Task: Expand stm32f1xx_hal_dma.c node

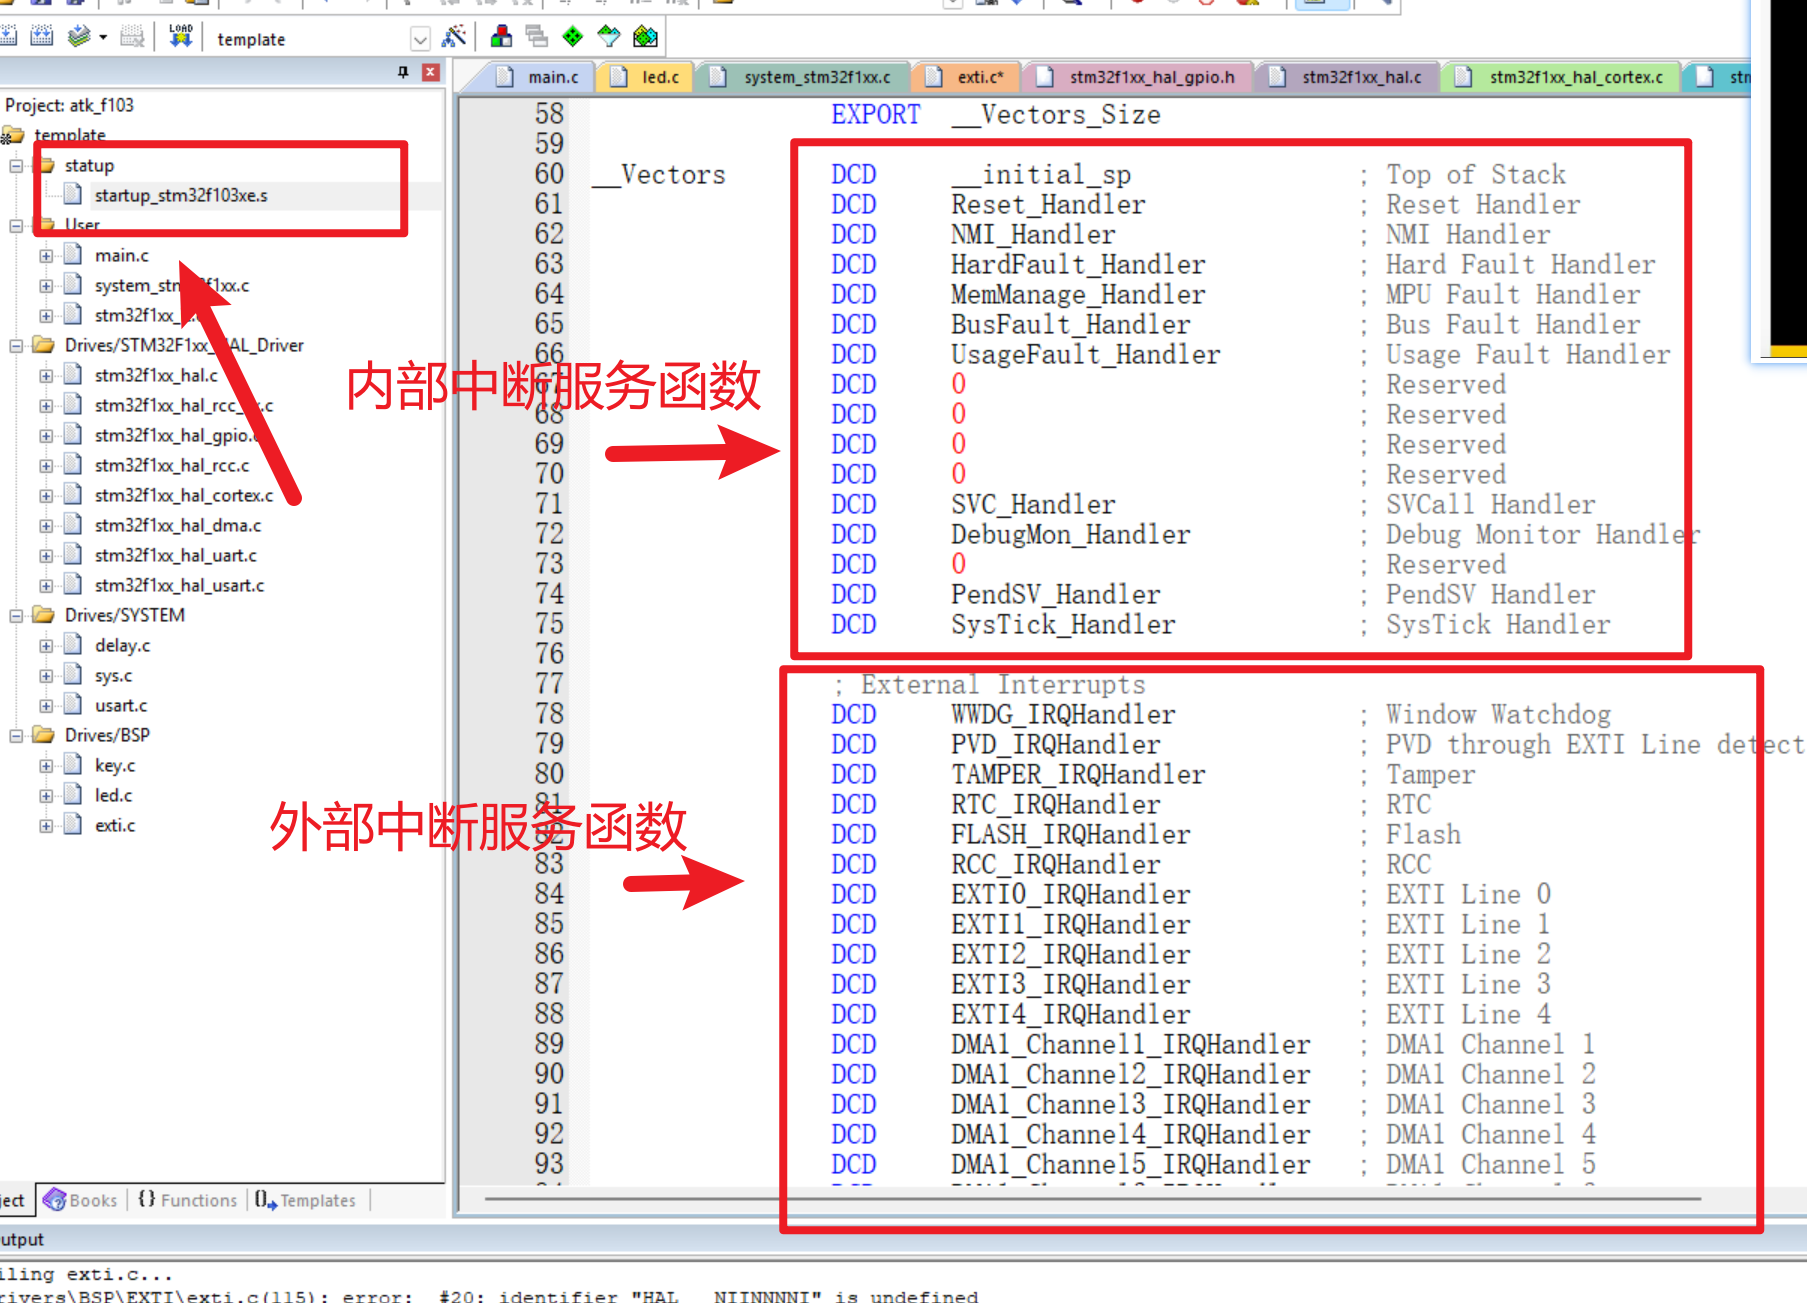Action: pos(46,526)
